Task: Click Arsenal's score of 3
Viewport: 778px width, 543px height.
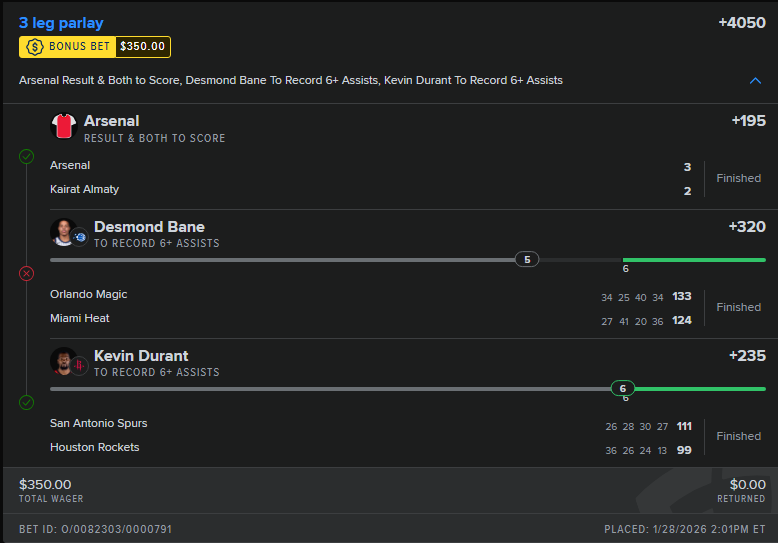Action: coord(687,167)
